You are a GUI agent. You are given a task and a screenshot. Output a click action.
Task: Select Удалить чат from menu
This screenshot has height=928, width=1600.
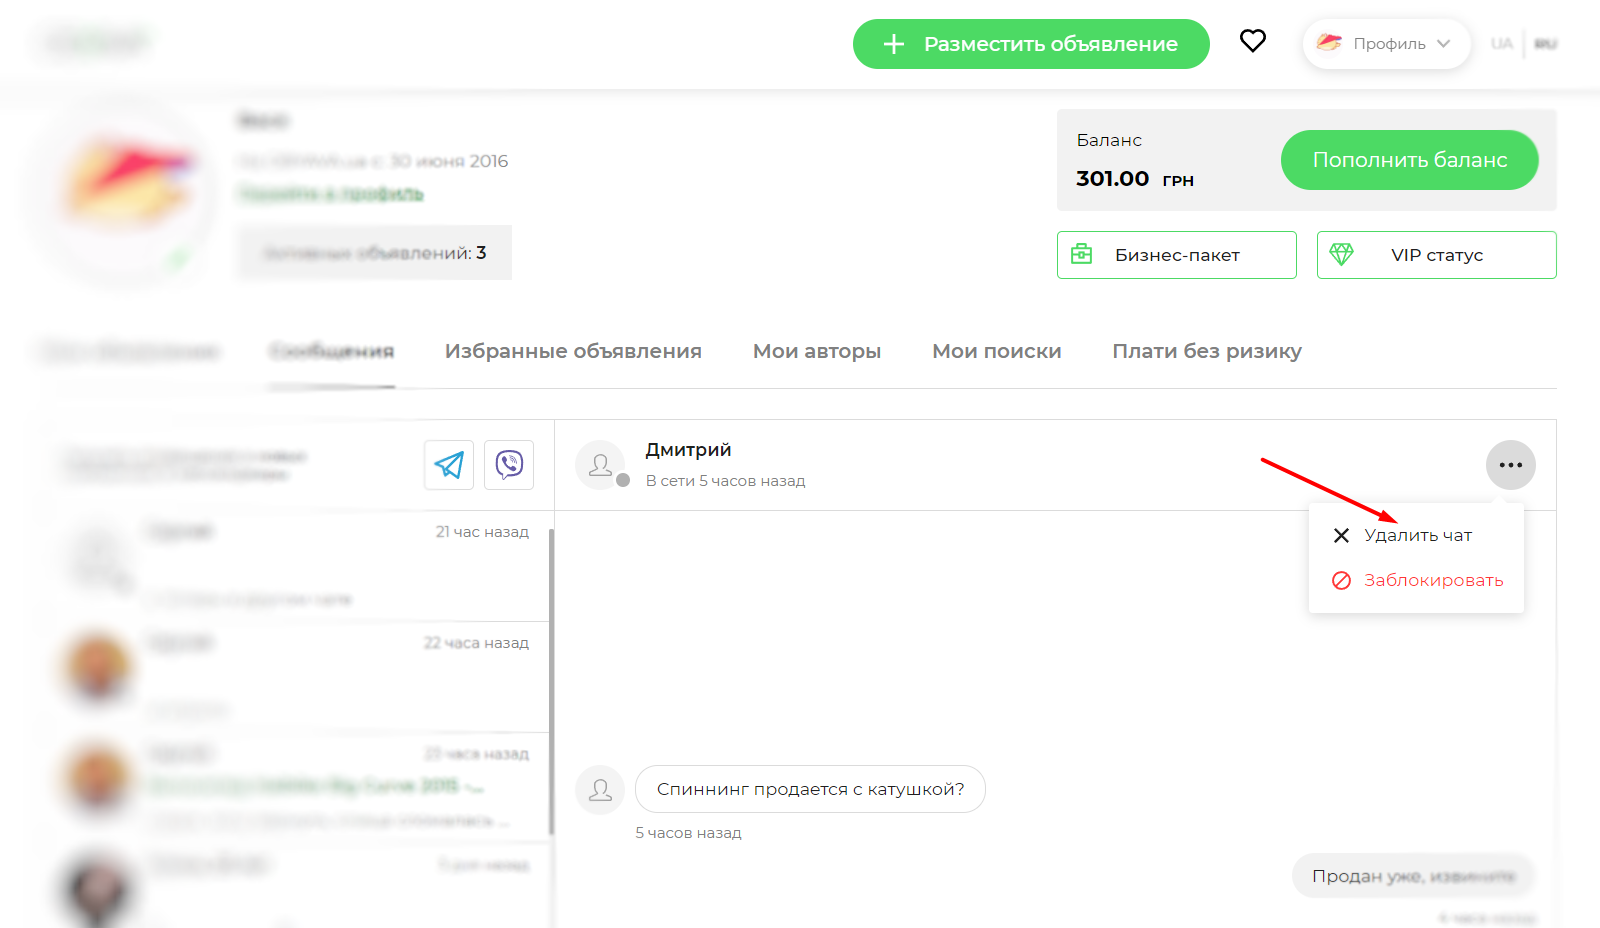click(x=1417, y=536)
